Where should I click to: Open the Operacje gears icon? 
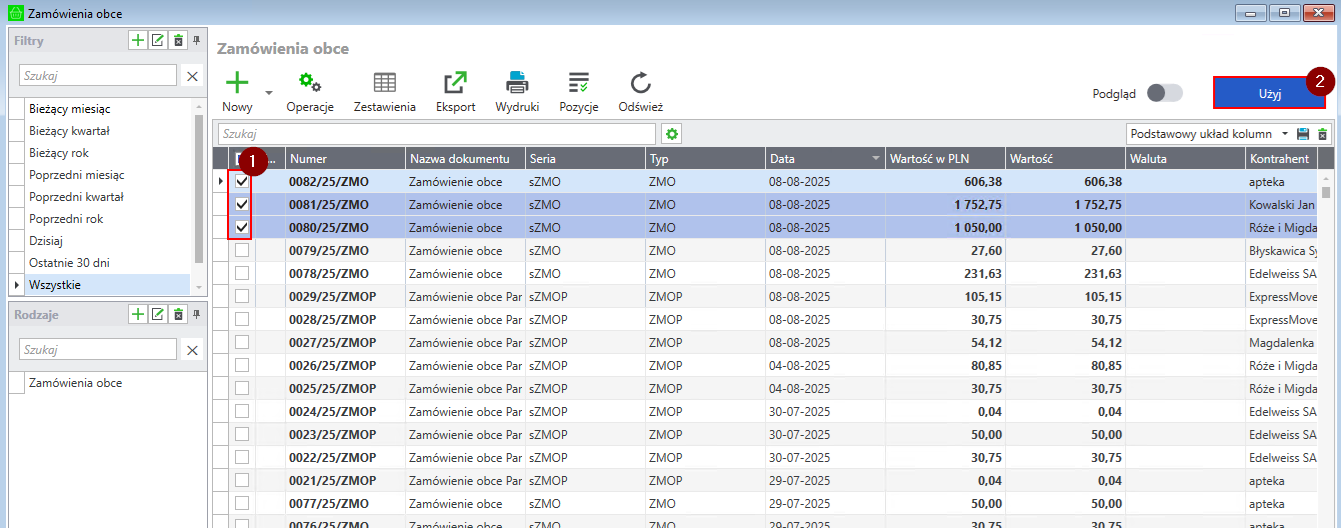310,84
